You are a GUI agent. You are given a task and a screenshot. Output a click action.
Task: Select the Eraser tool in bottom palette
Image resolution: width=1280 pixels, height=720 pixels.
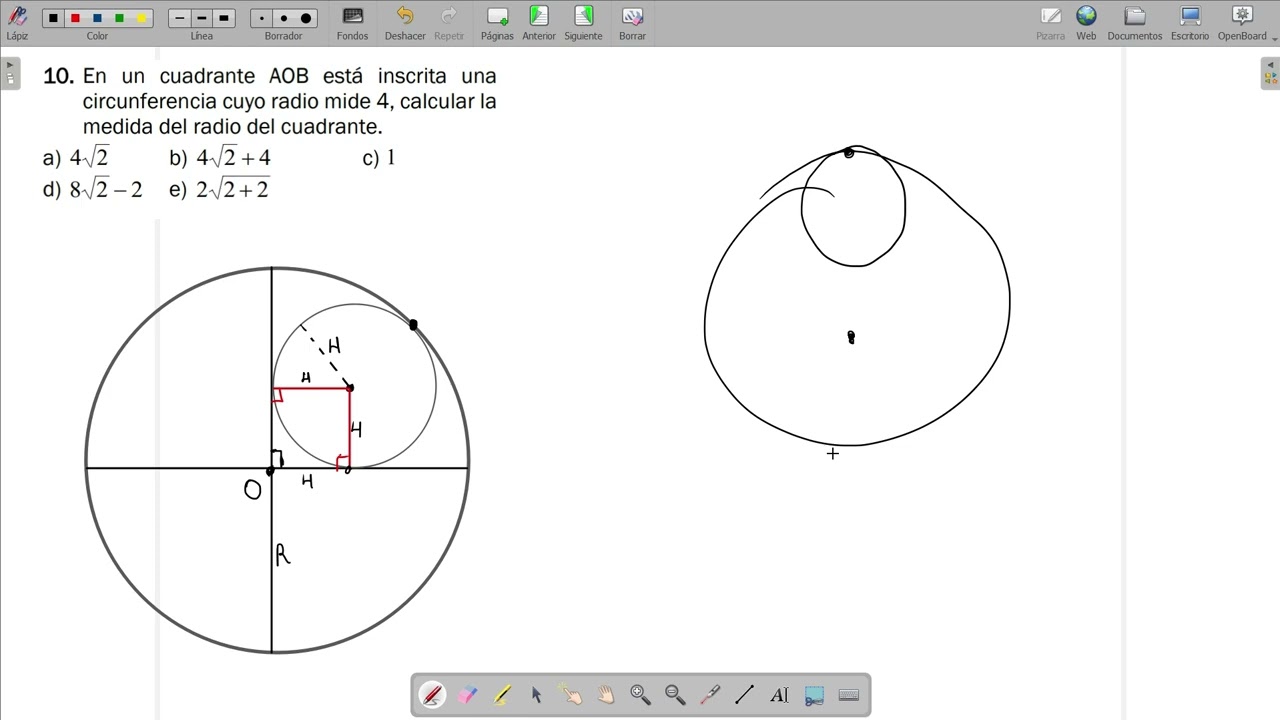(467, 695)
